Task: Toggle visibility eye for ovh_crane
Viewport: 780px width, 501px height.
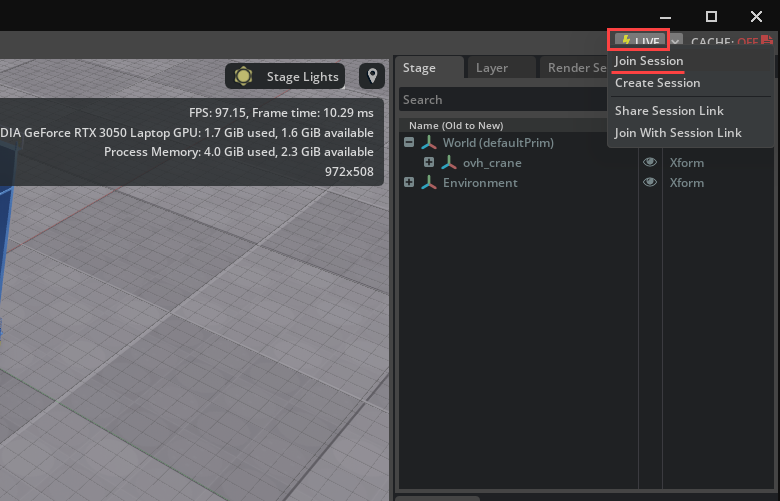Action: click(650, 162)
